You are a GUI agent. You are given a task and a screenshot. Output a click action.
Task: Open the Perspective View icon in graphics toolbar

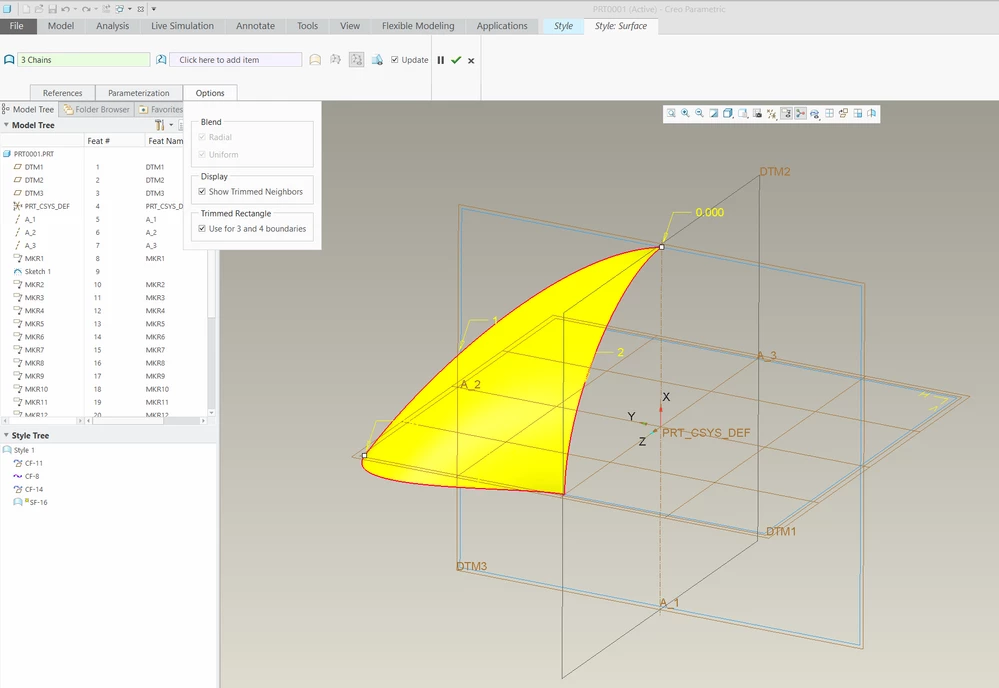coord(814,113)
